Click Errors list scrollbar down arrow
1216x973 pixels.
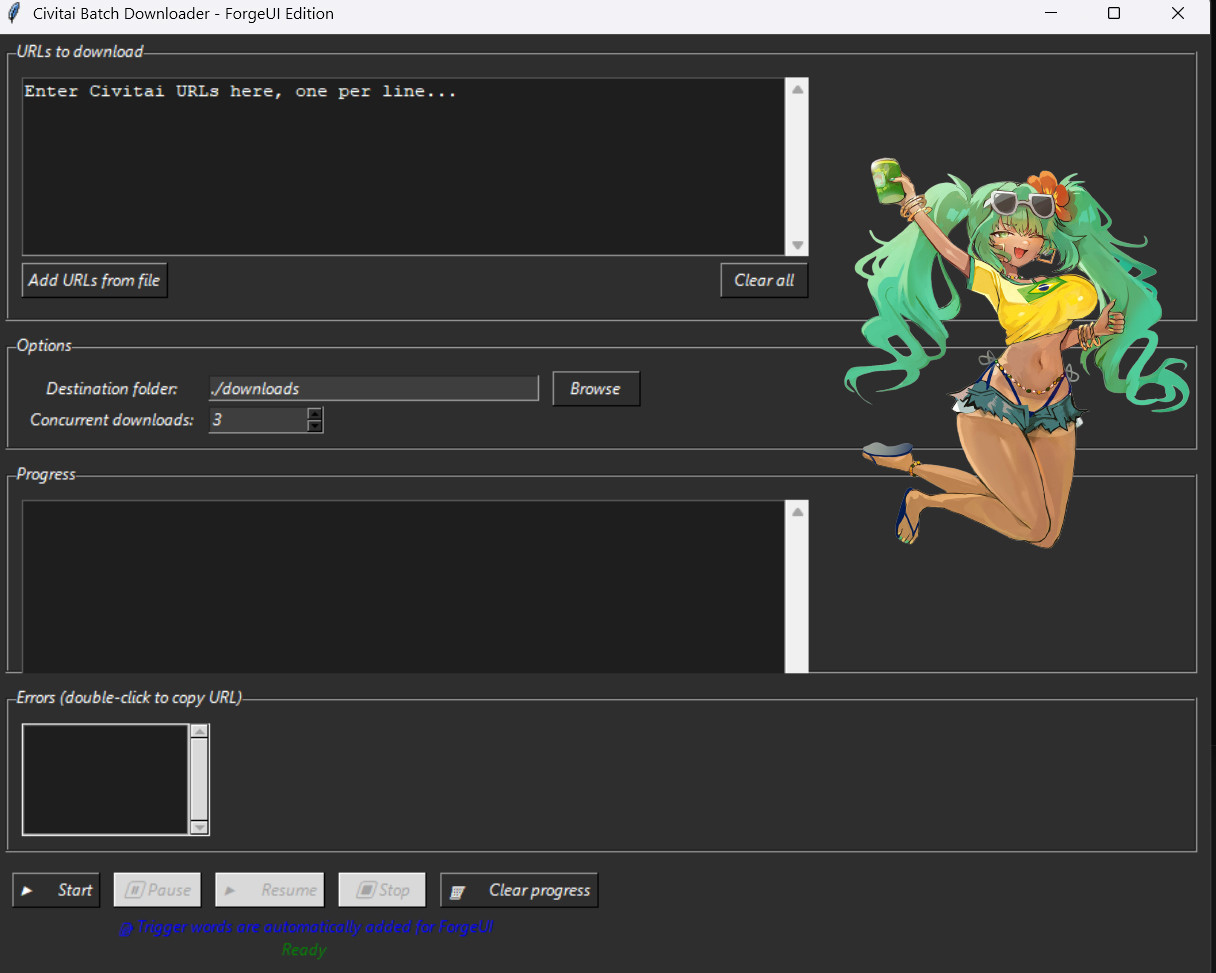pos(199,827)
